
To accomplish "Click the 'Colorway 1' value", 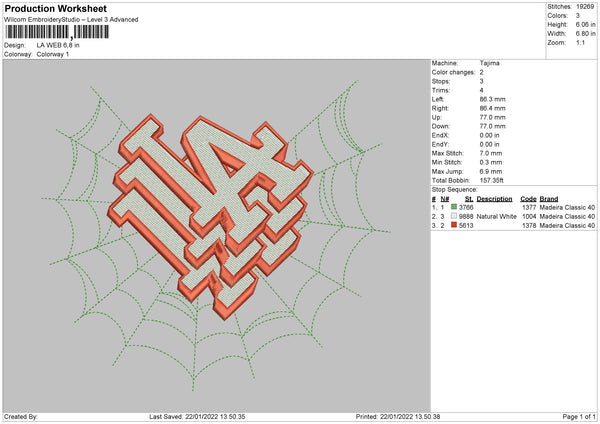I will 53,54.
